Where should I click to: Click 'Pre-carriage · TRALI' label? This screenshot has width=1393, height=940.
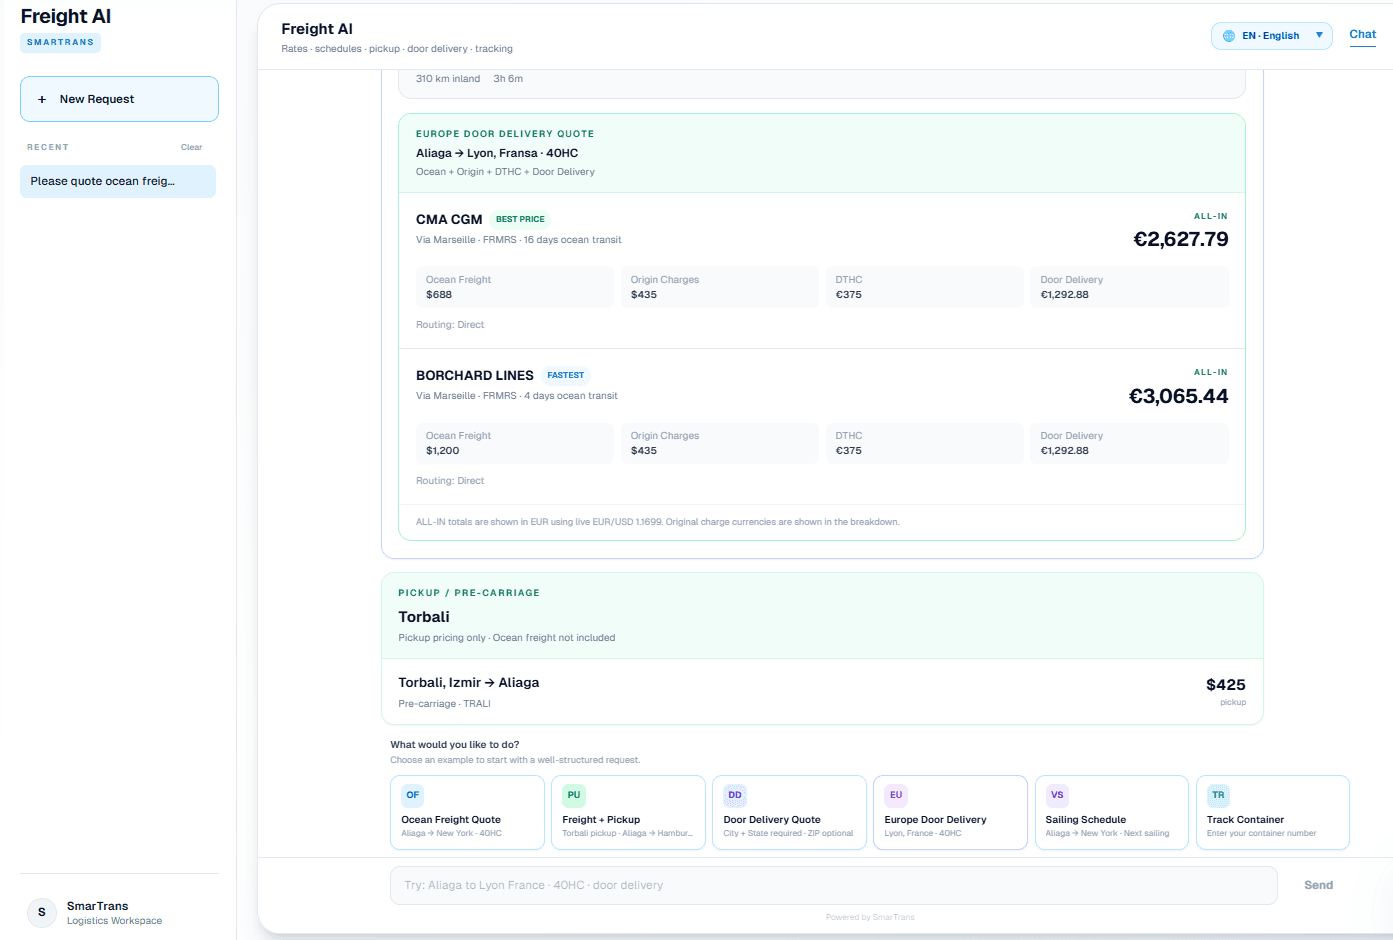pyautogui.click(x=445, y=704)
